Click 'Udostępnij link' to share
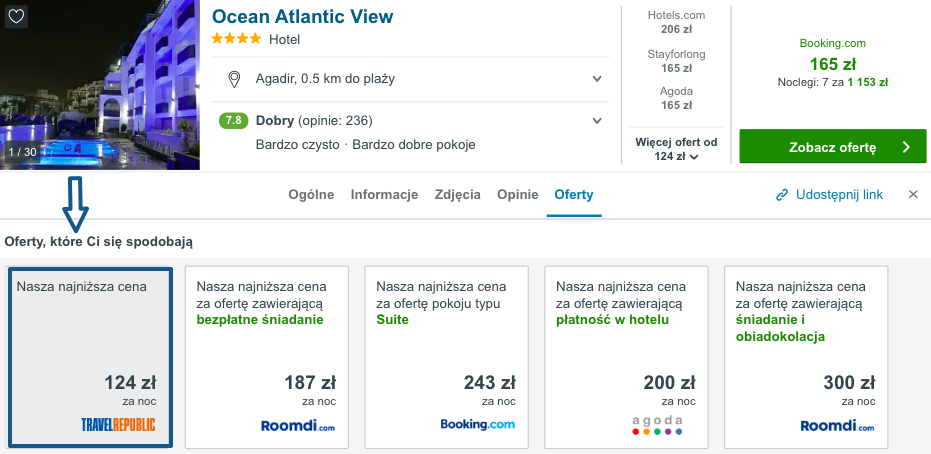931x454 pixels. click(x=838, y=195)
